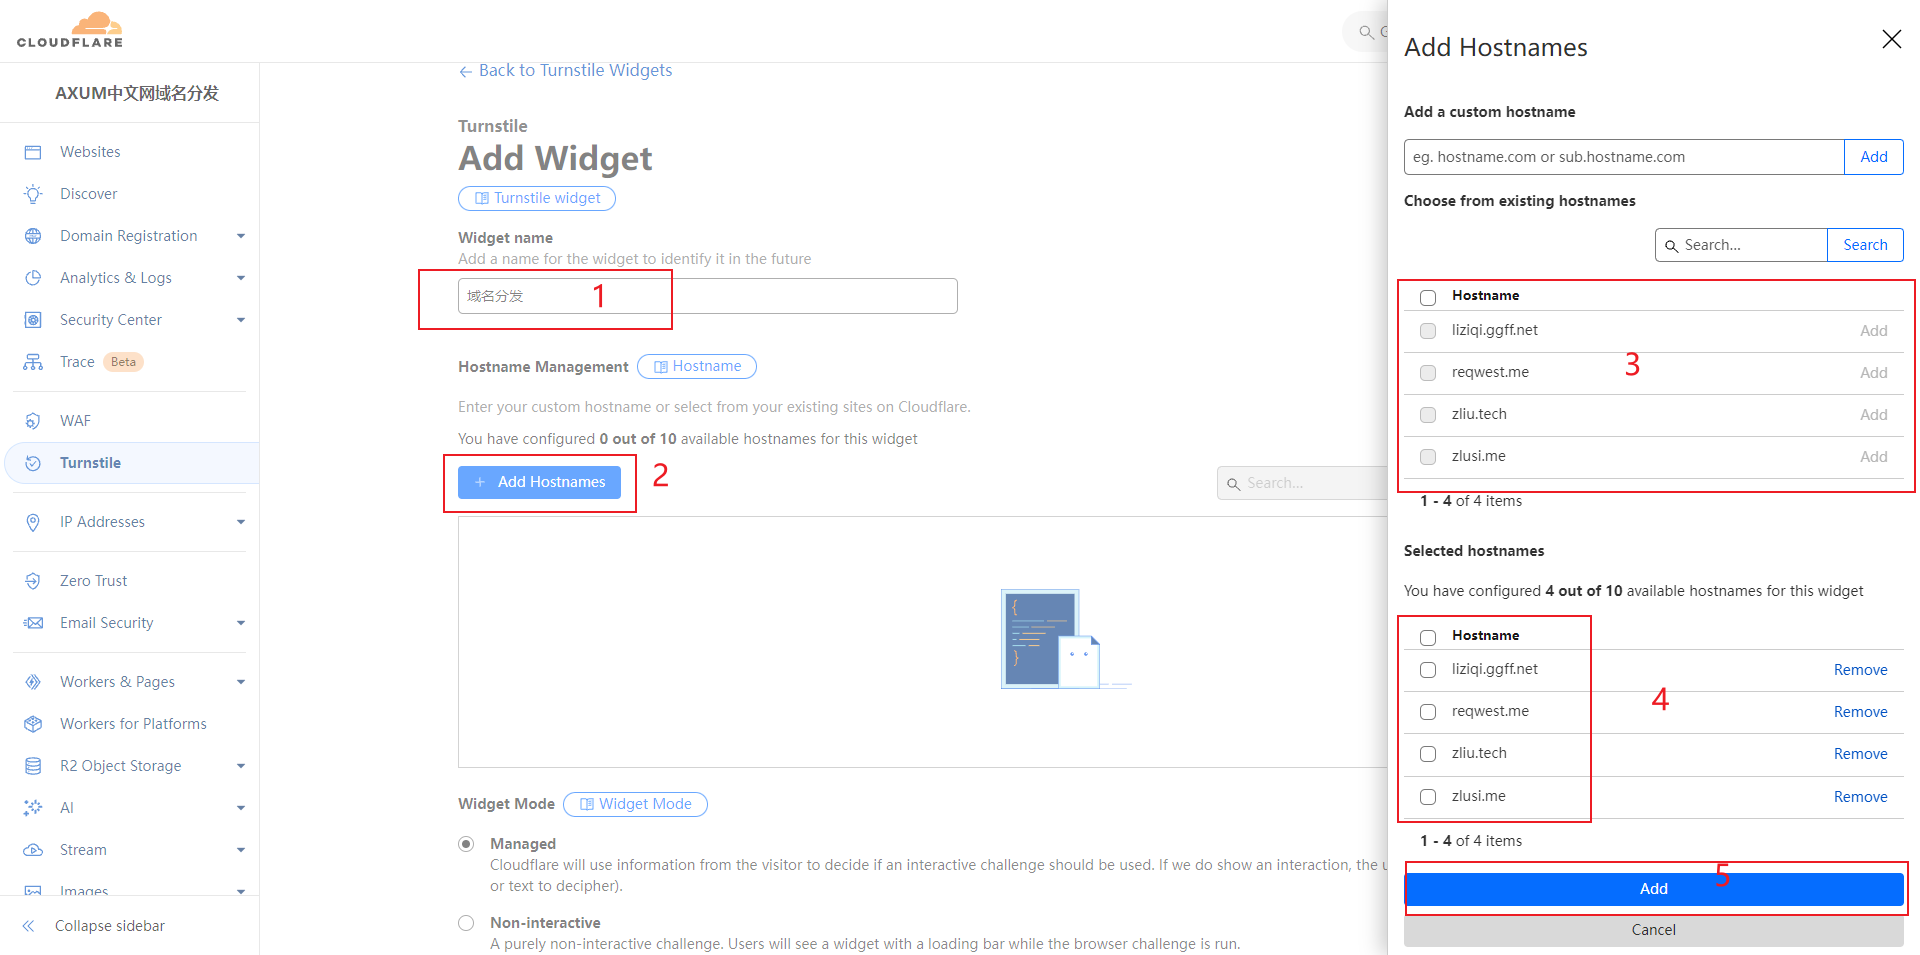The image size is (1920, 955).
Task: Select the Managed widget mode radio
Action: coord(466,844)
